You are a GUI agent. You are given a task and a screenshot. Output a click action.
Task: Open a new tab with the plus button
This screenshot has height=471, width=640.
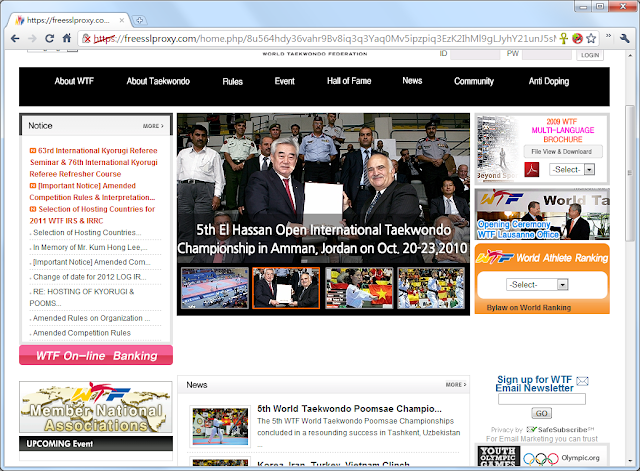click(x=139, y=20)
